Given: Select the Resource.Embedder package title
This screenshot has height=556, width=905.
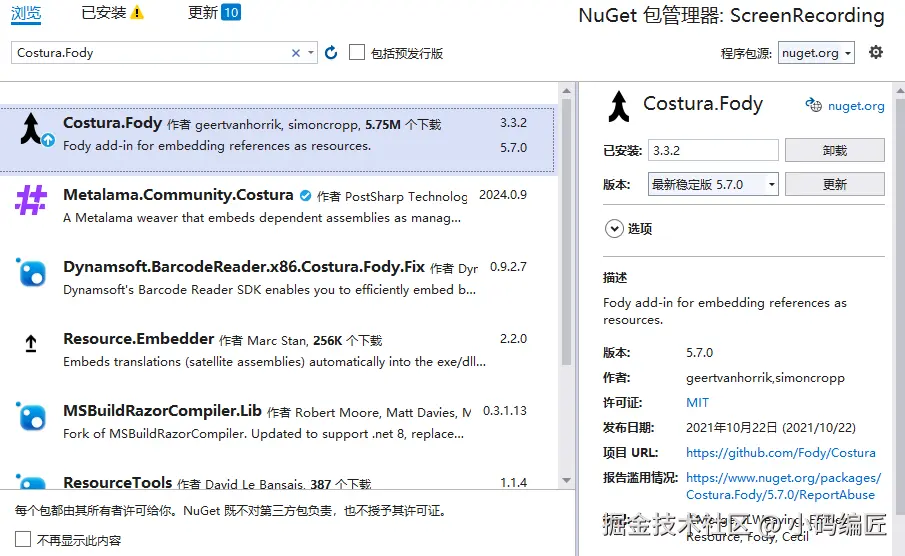Looking at the screenshot, I should [139, 339].
